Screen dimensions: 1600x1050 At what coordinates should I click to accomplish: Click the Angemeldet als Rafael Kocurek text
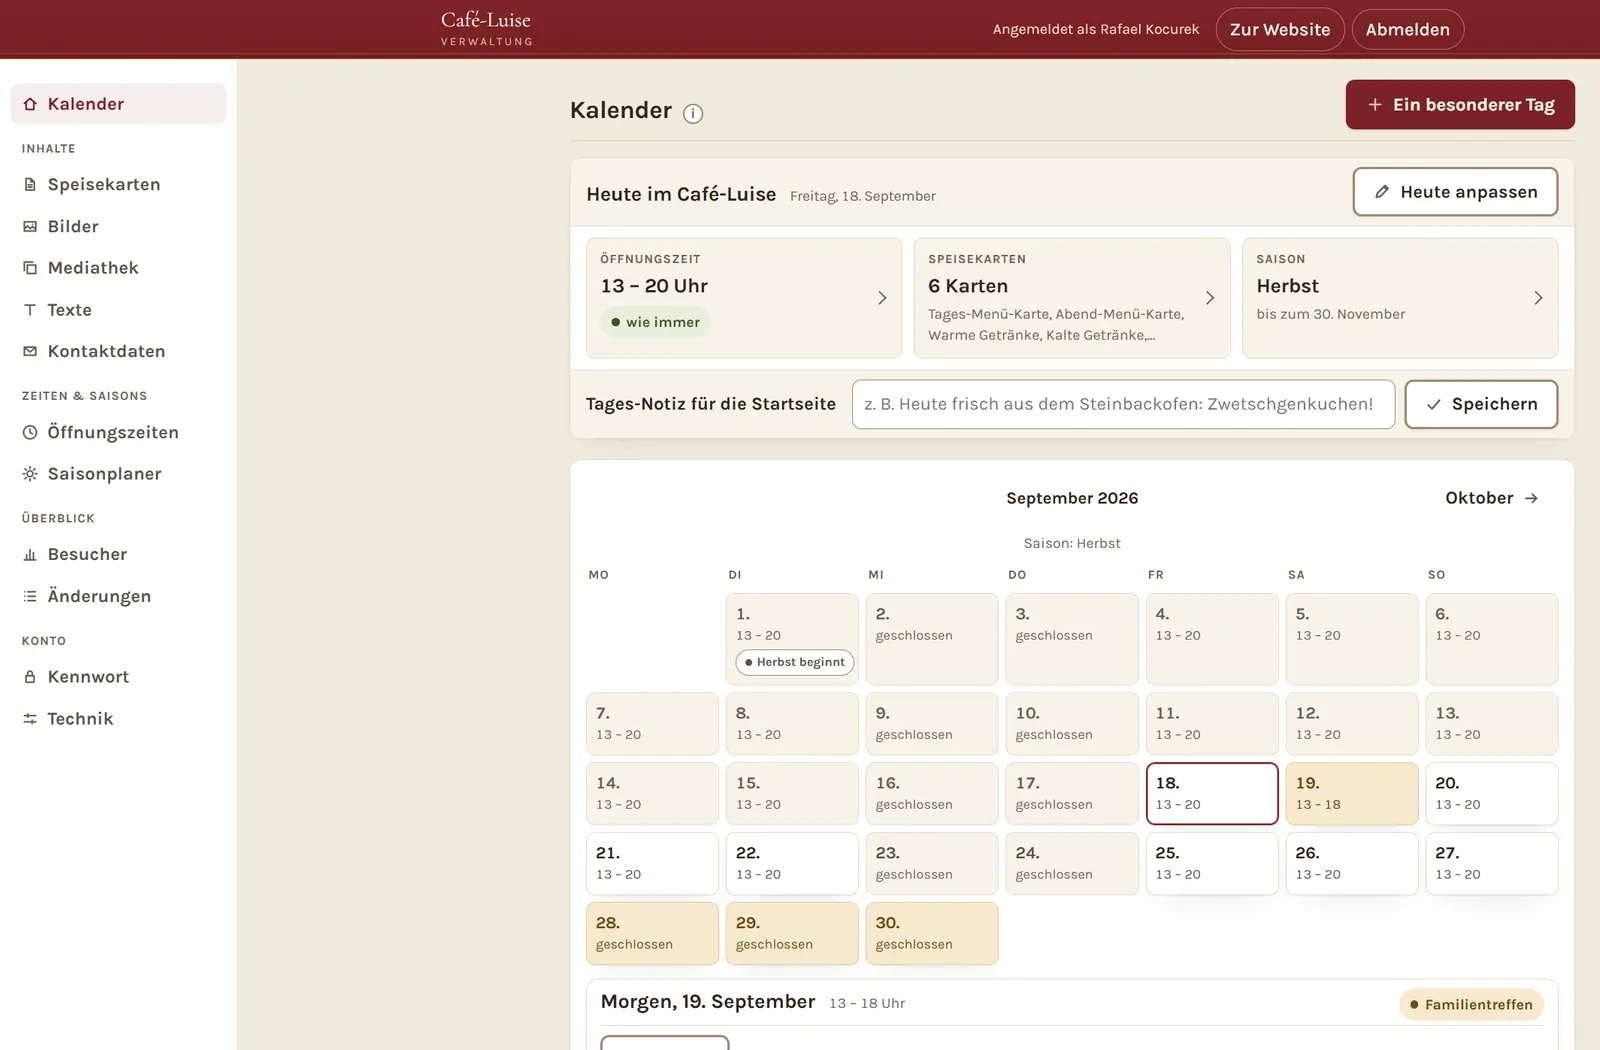(1096, 30)
